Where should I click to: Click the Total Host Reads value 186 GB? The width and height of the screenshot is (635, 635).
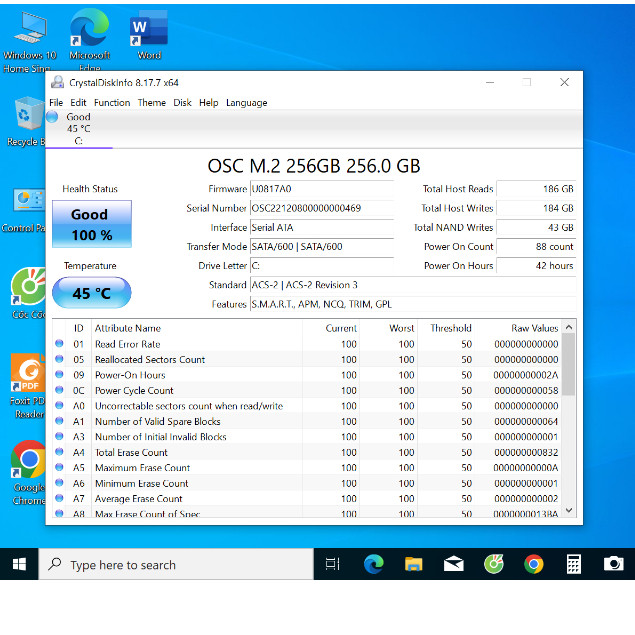point(536,189)
